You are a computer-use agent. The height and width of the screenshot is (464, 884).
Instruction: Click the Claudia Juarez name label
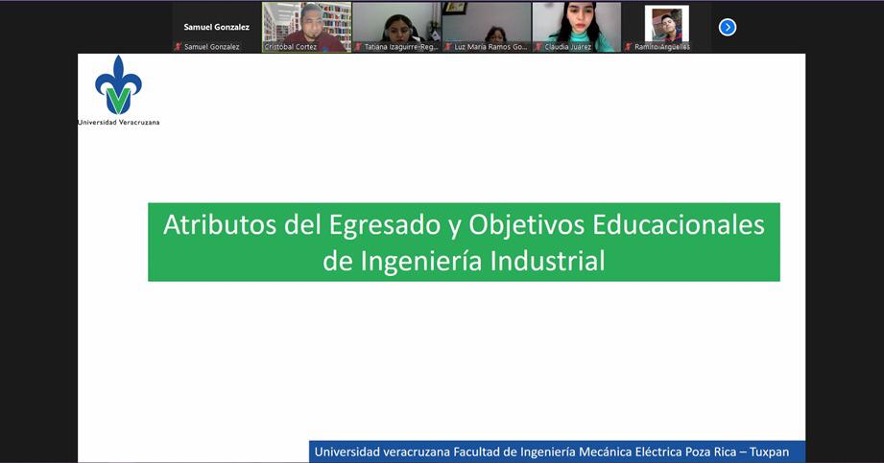coord(568,47)
